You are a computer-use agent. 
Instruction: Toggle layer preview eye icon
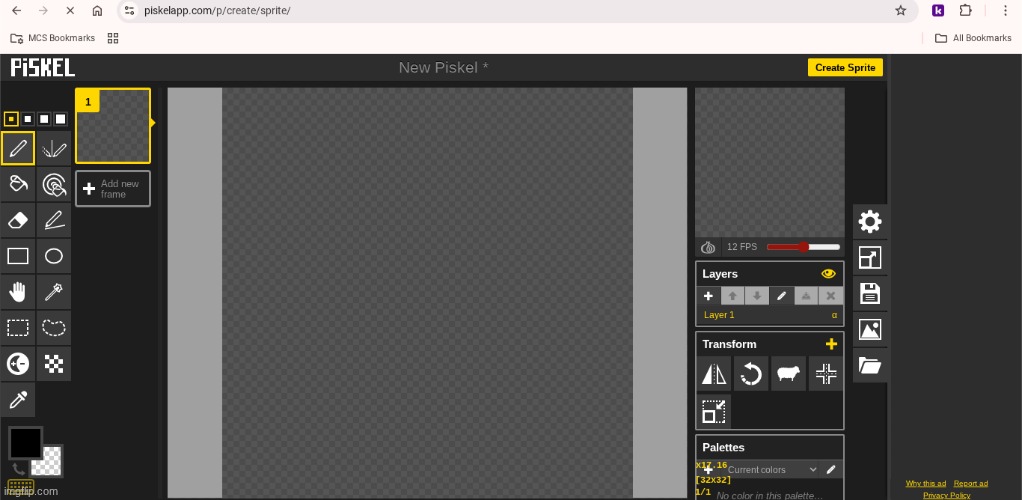pos(828,274)
